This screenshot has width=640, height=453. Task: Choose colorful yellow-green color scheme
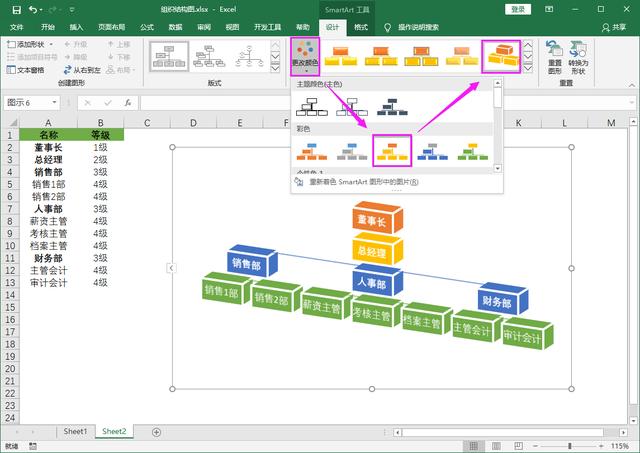tap(473, 151)
